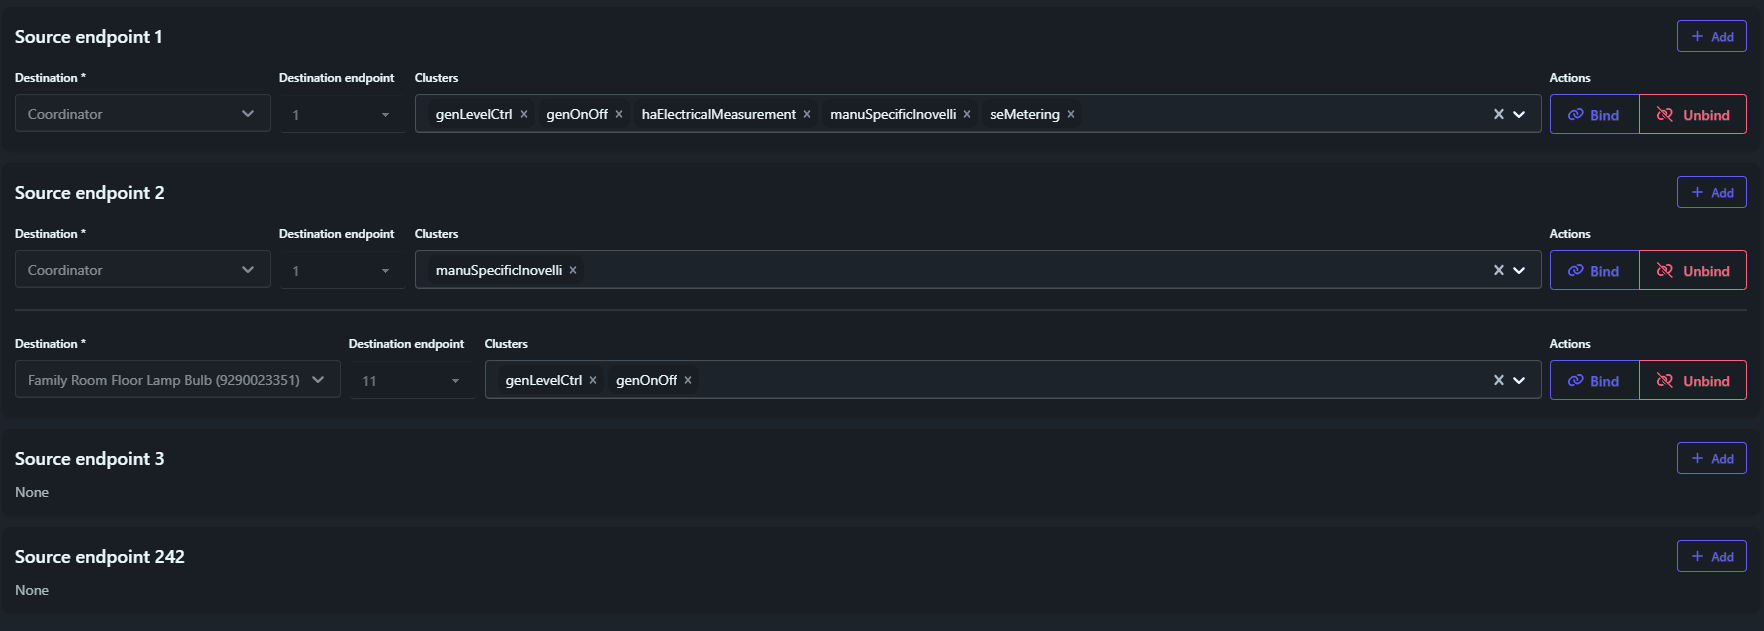Open Destination dropdown for Source endpoint 1

142,114
